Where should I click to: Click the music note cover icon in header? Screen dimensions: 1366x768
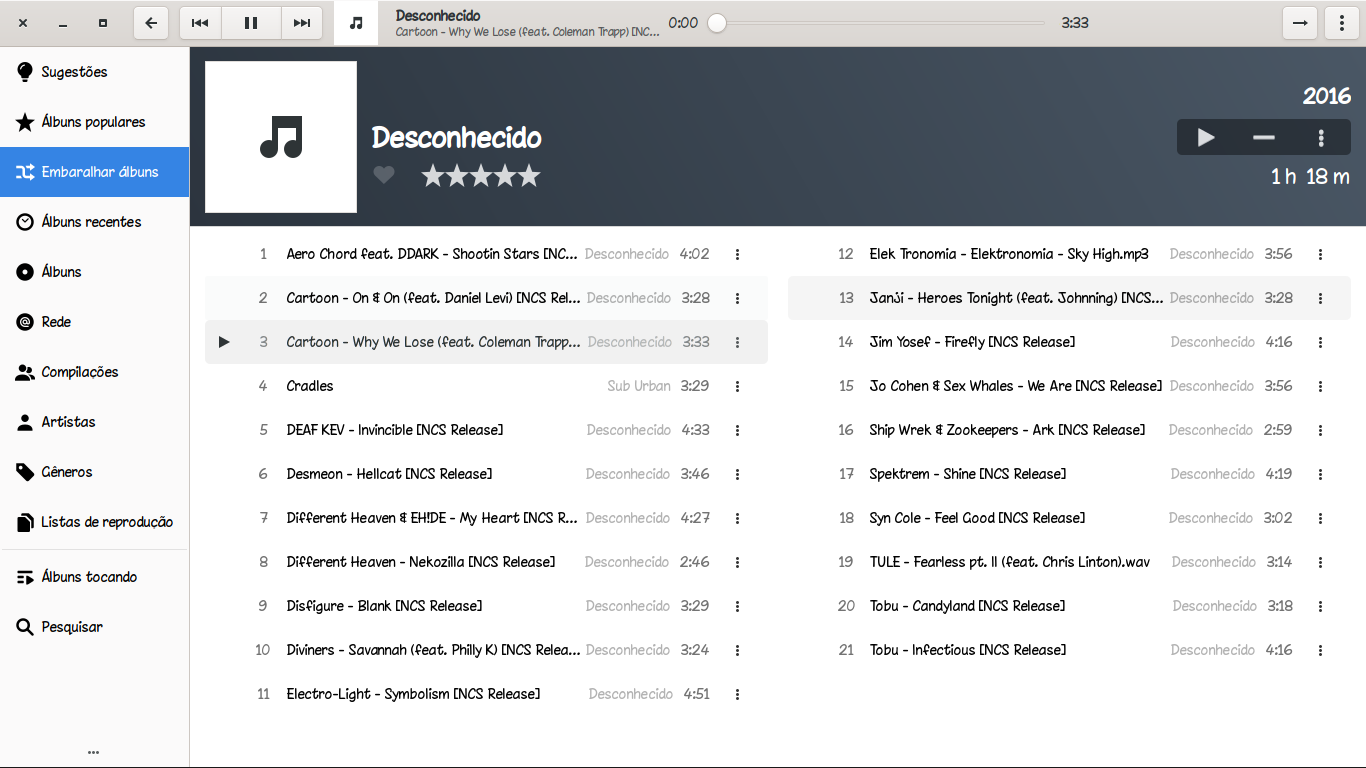[x=356, y=23]
